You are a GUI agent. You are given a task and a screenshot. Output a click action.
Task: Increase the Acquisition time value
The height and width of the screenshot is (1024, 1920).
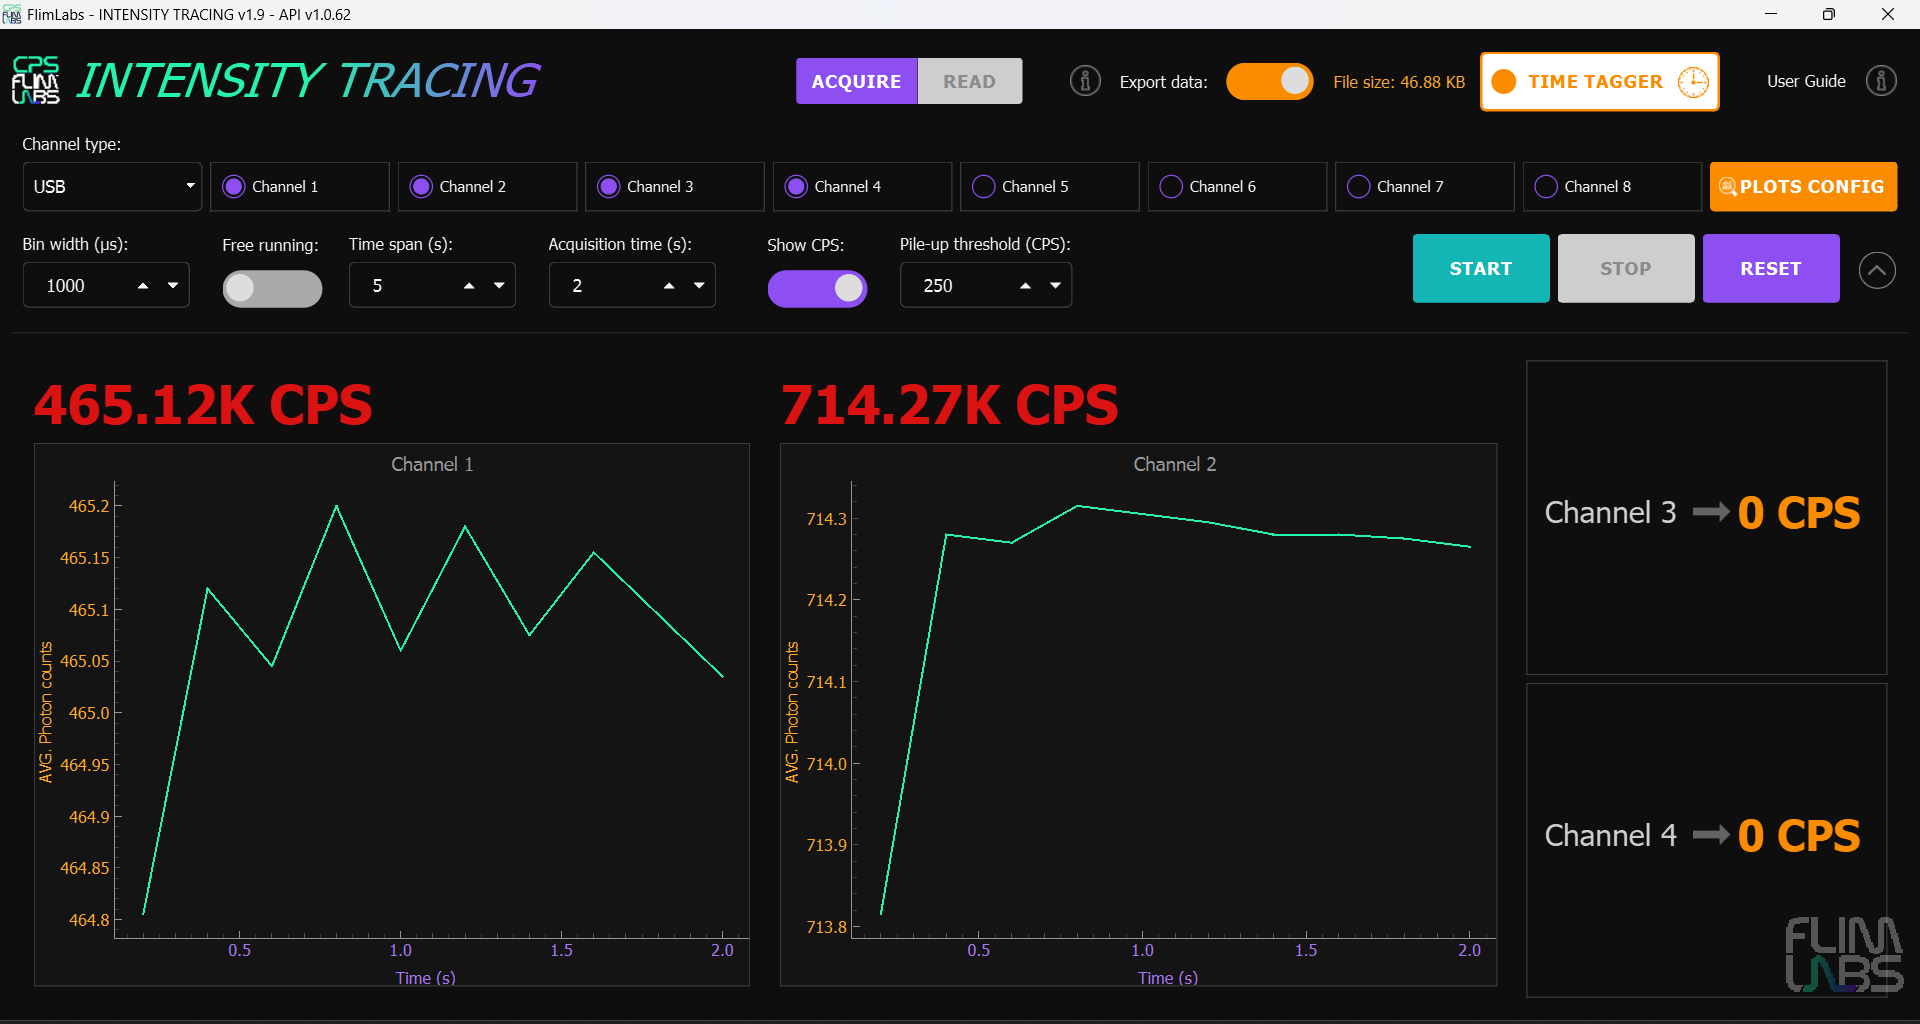[x=669, y=286]
